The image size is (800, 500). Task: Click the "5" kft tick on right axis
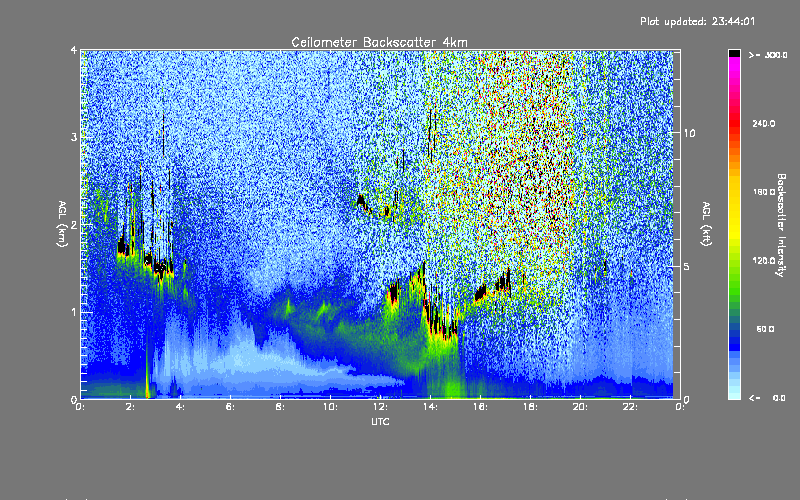coord(687,267)
